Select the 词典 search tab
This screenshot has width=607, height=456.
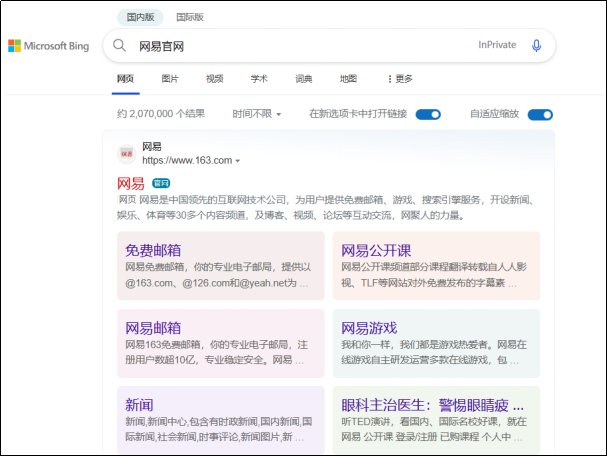(304, 79)
